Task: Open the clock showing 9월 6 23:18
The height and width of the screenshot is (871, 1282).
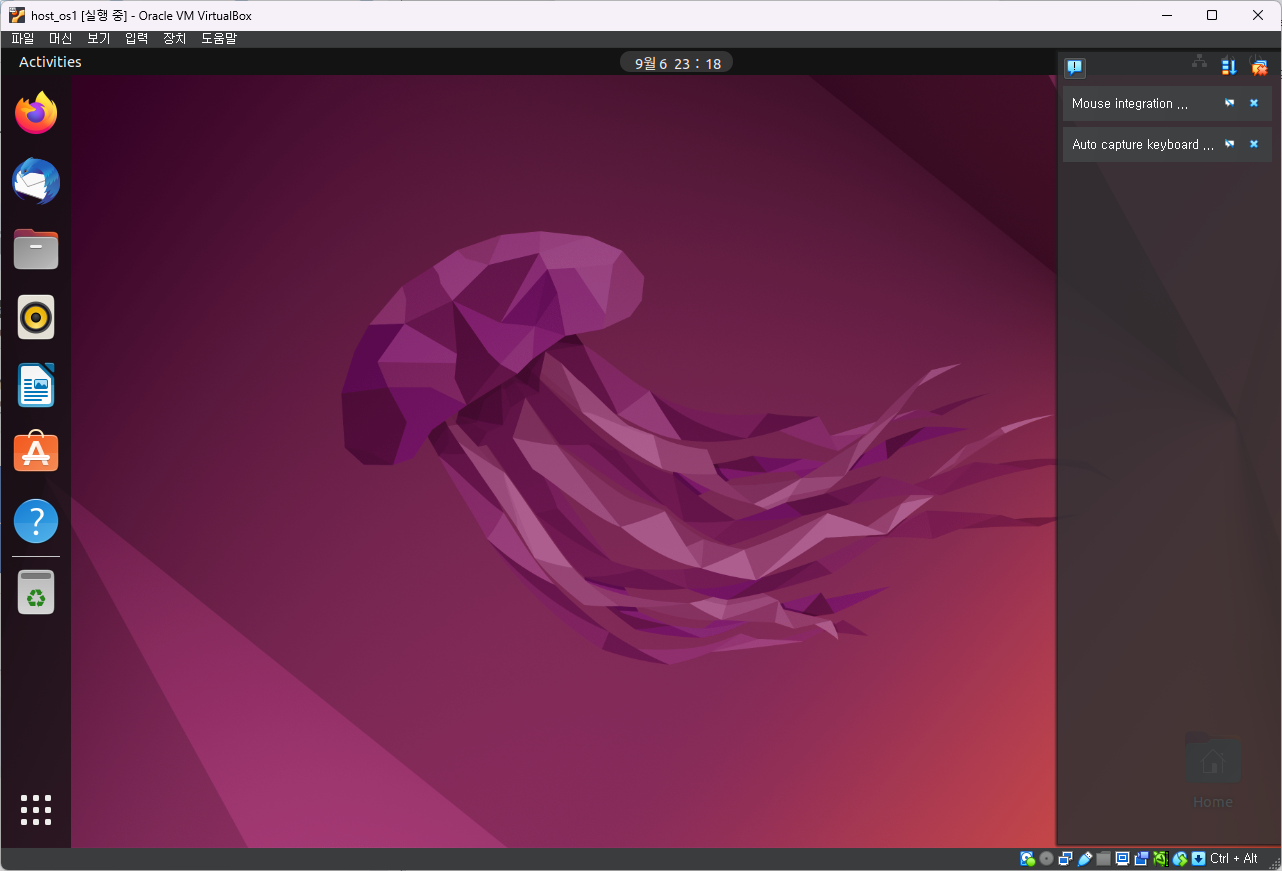Action: [677, 63]
